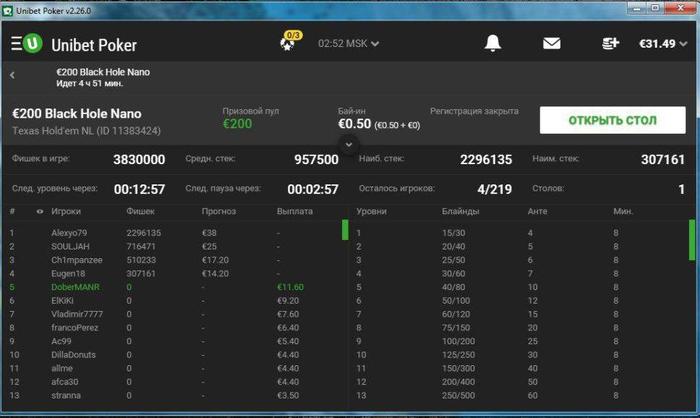Image resolution: width=700 pixels, height=418 pixels.
Task: Minimize the Unibet Poker window
Action: click(x=637, y=8)
